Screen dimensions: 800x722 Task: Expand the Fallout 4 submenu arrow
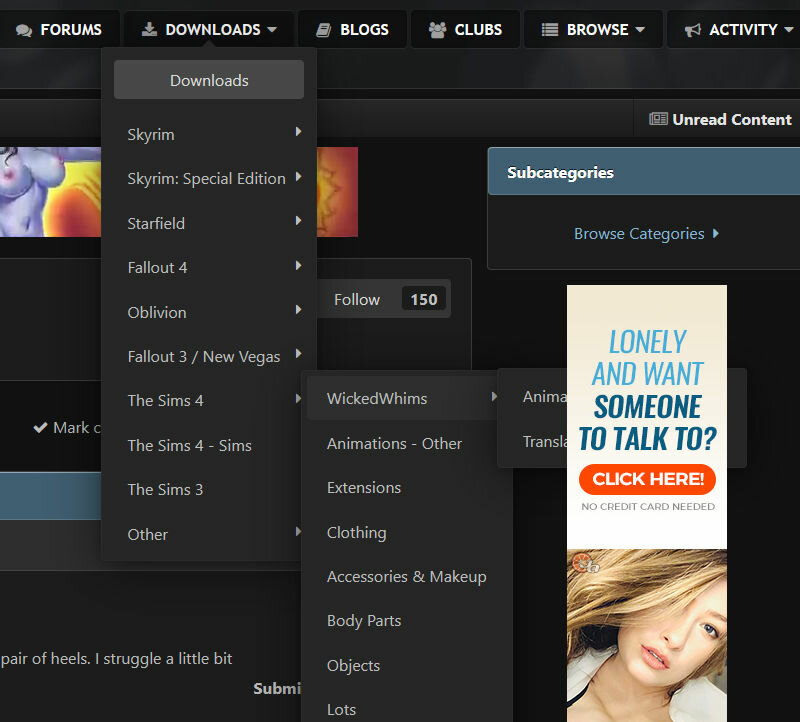(x=298, y=265)
